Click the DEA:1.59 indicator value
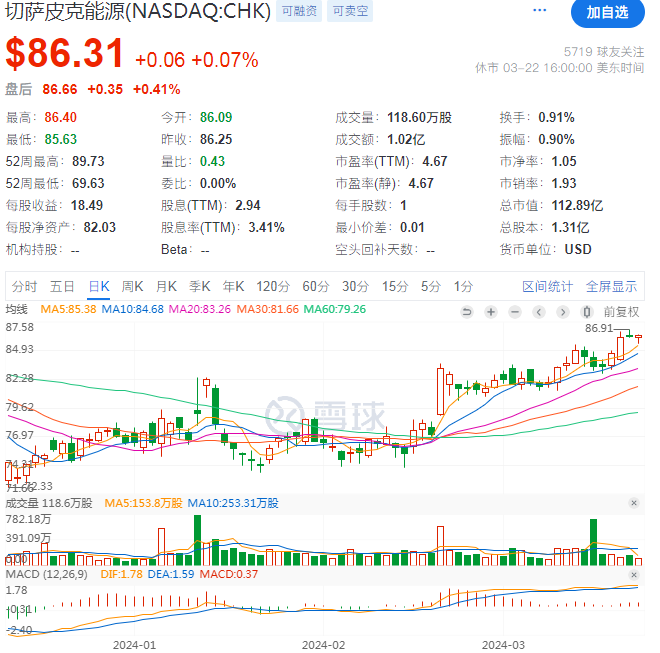The image size is (660, 653). click(x=171, y=574)
